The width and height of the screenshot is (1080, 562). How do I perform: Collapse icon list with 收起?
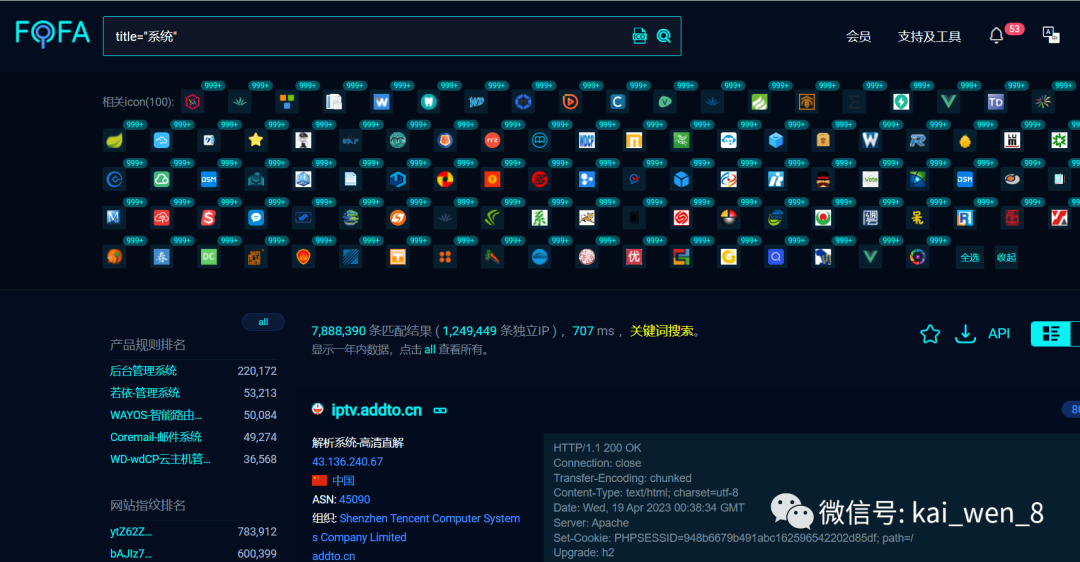1006,257
